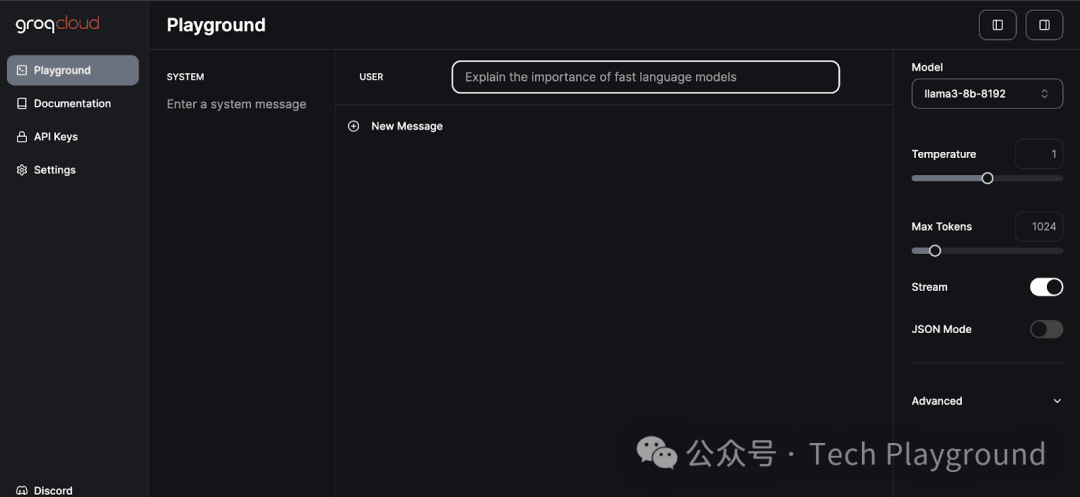Enable the JSON Mode toggle
Image resolution: width=1080 pixels, height=497 pixels.
pyautogui.click(x=1046, y=329)
